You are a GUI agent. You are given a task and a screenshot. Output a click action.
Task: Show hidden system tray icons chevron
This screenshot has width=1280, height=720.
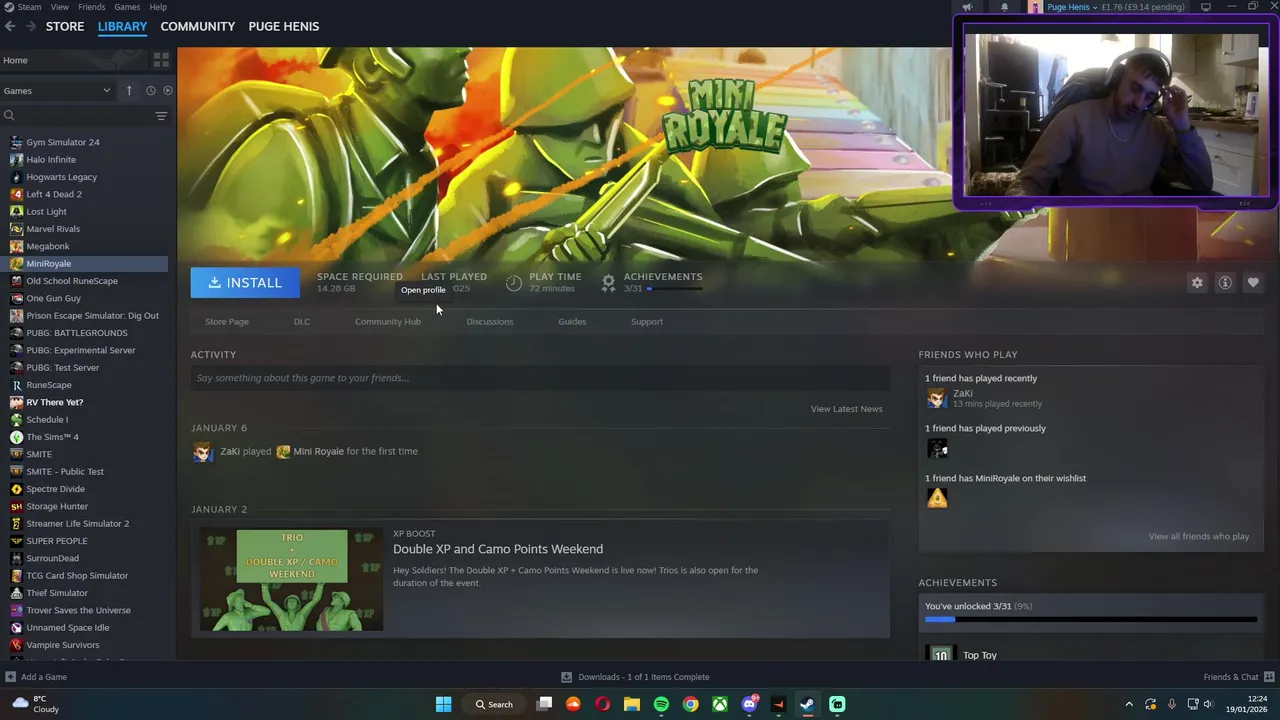pos(1129,704)
